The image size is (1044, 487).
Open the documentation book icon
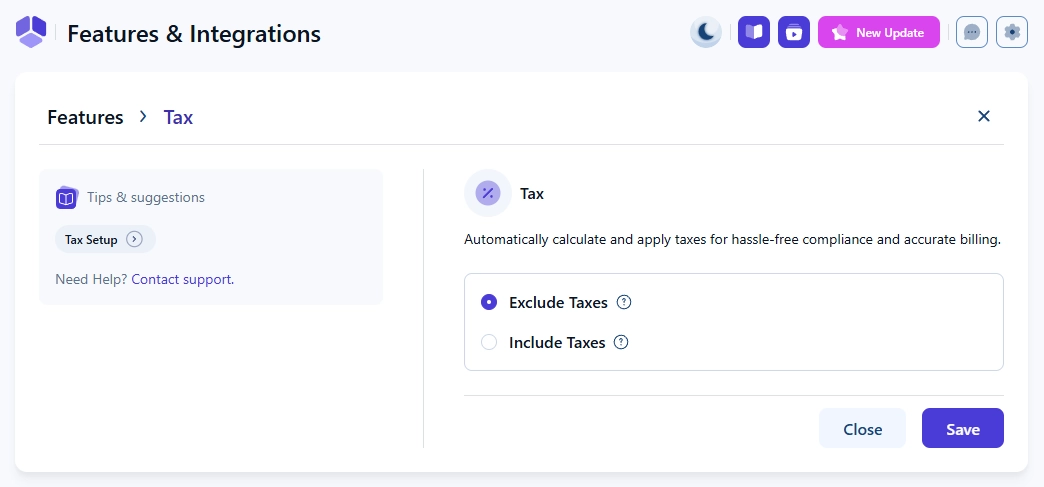754,32
